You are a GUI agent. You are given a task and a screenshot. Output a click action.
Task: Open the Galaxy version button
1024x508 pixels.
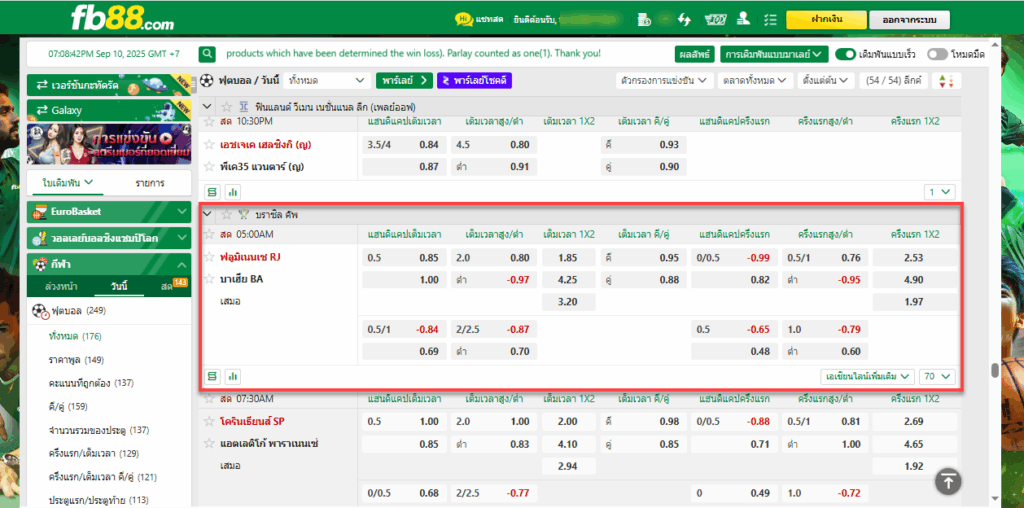[109, 110]
